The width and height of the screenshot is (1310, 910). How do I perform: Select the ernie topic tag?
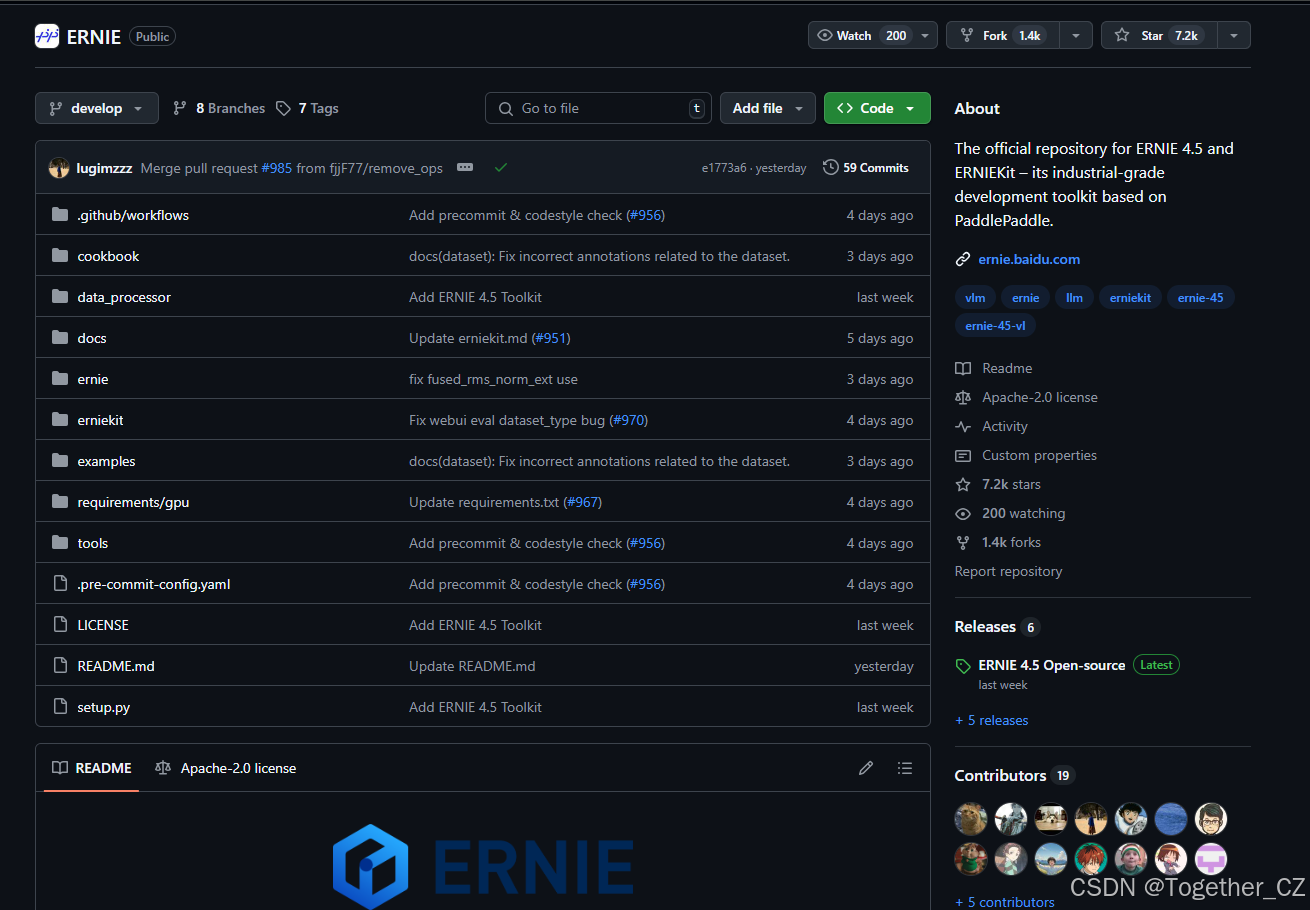pyautogui.click(x=1025, y=297)
